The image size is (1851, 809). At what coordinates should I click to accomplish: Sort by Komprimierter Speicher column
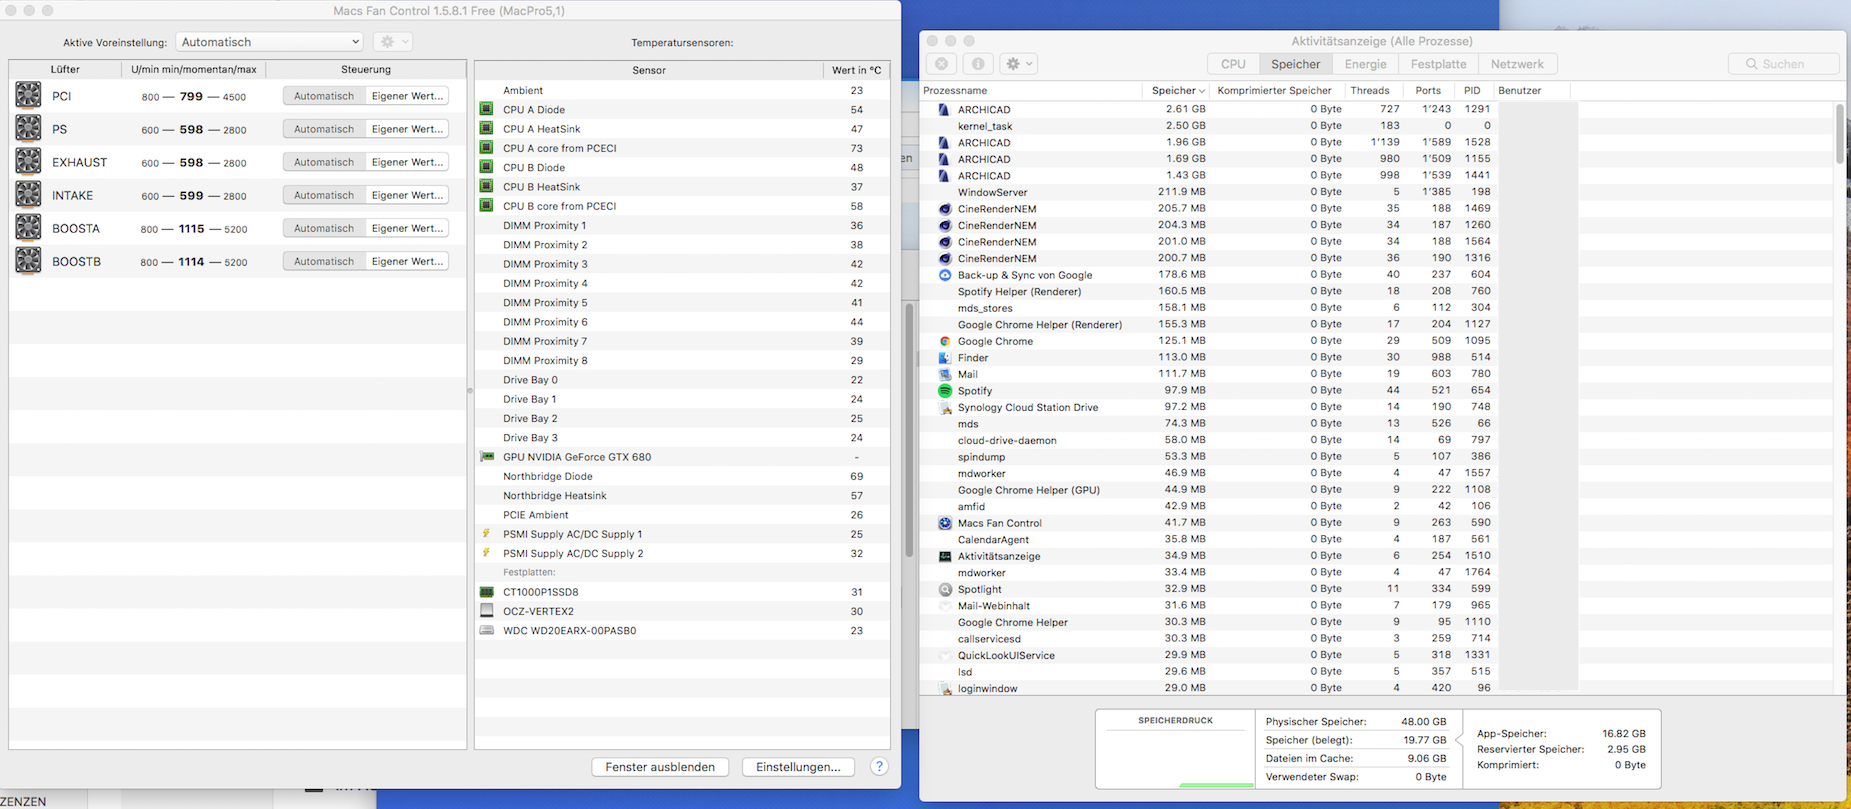tap(1274, 90)
